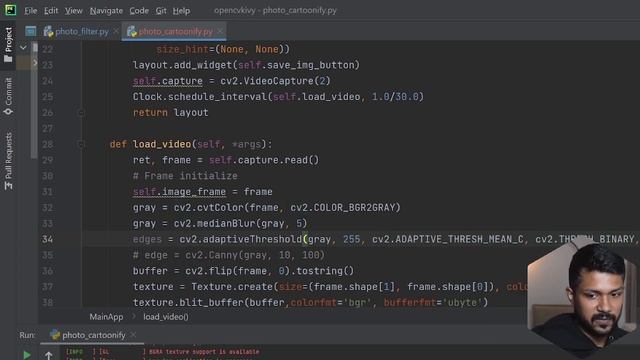The height and width of the screenshot is (360, 640).
Task: Click on 'def load_video' definition
Action: (150, 144)
